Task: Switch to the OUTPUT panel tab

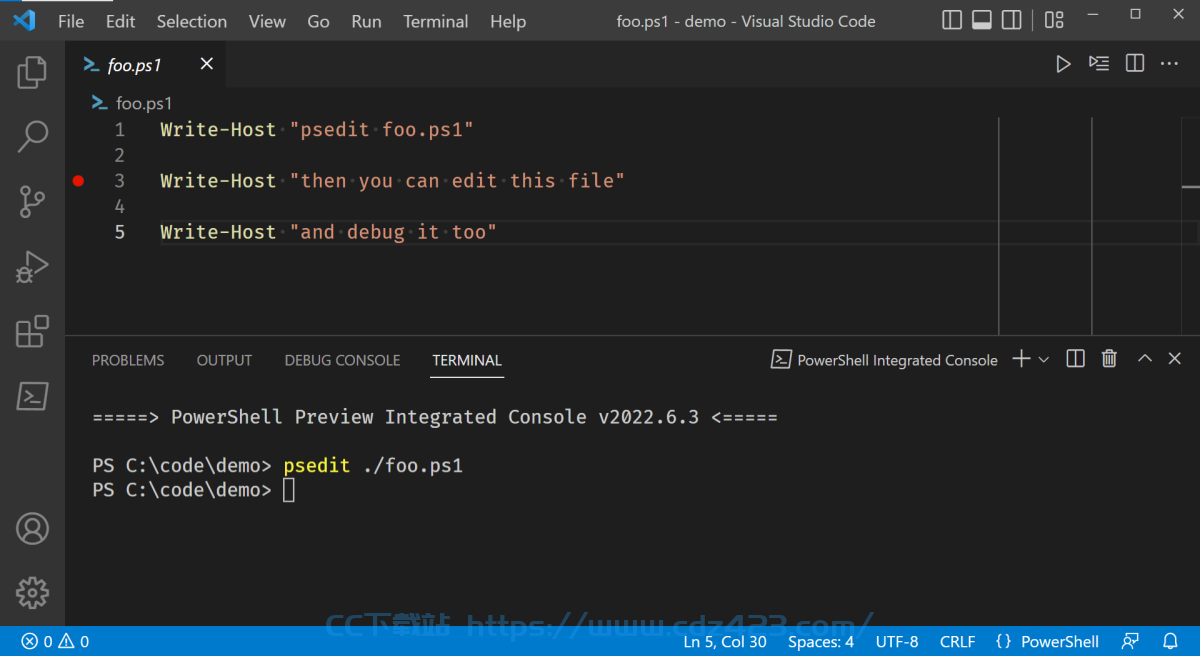Action: pos(224,360)
